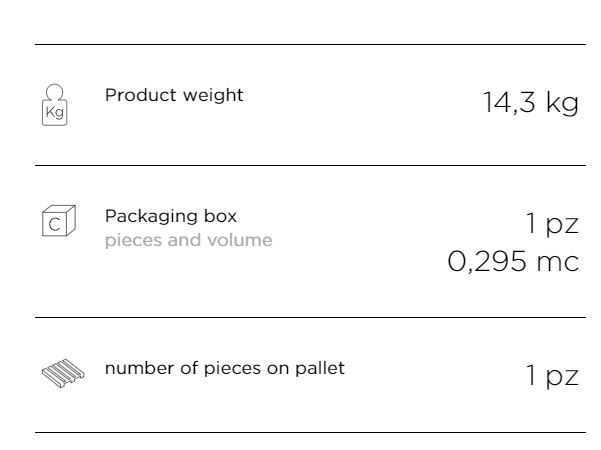Click the Kg weight icon
Viewport: 601px width, 450px height.
[x=54, y=105]
